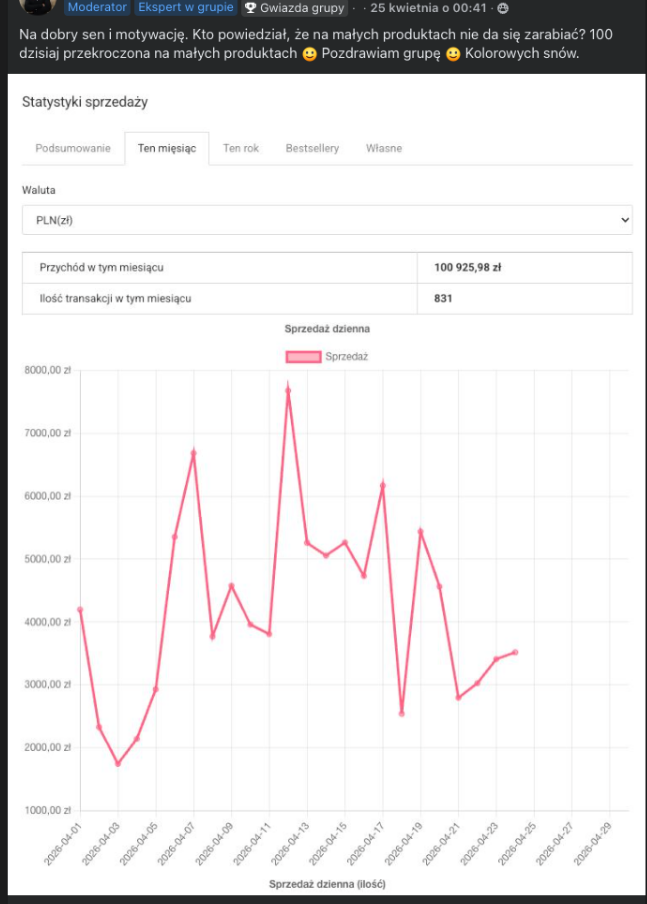Click the chart data point on 2026-04-07
The image size is (647, 904).
click(x=194, y=453)
